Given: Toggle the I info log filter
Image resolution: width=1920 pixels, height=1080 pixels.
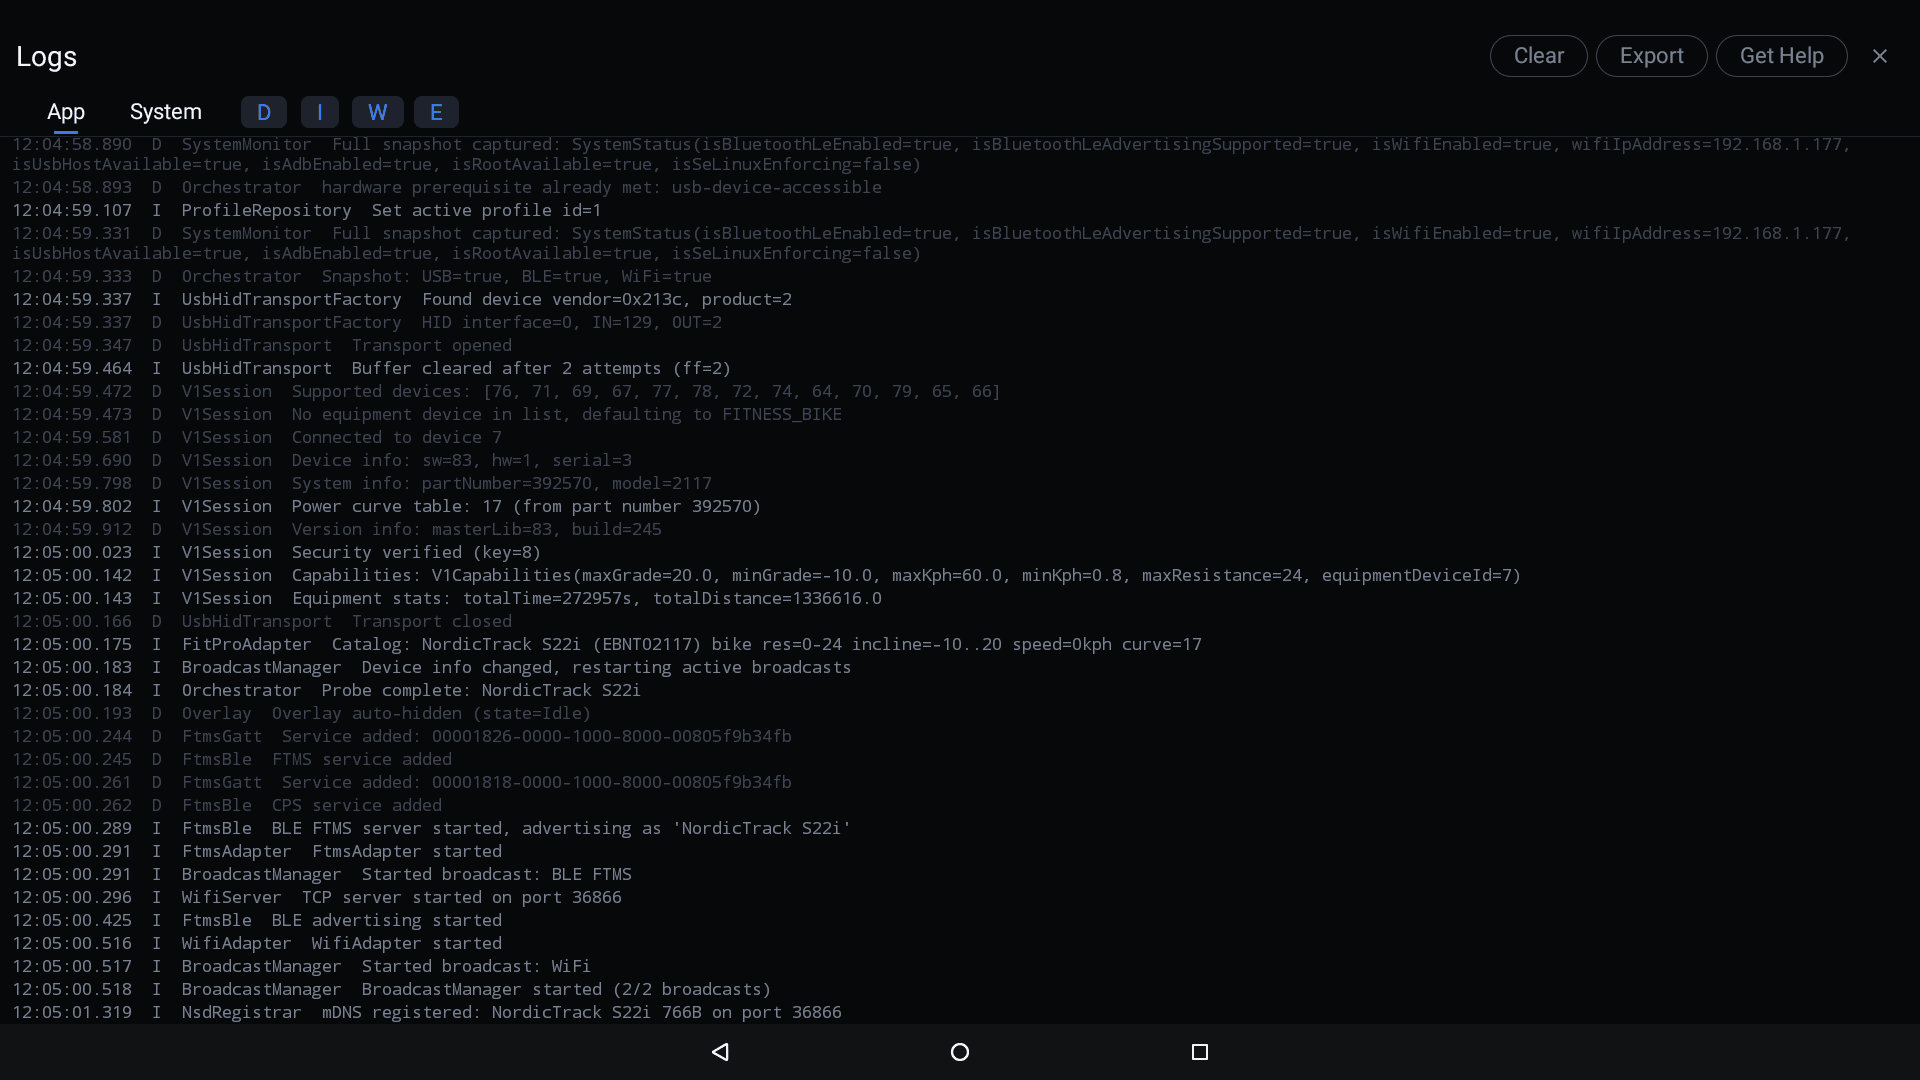Looking at the screenshot, I should [319, 112].
